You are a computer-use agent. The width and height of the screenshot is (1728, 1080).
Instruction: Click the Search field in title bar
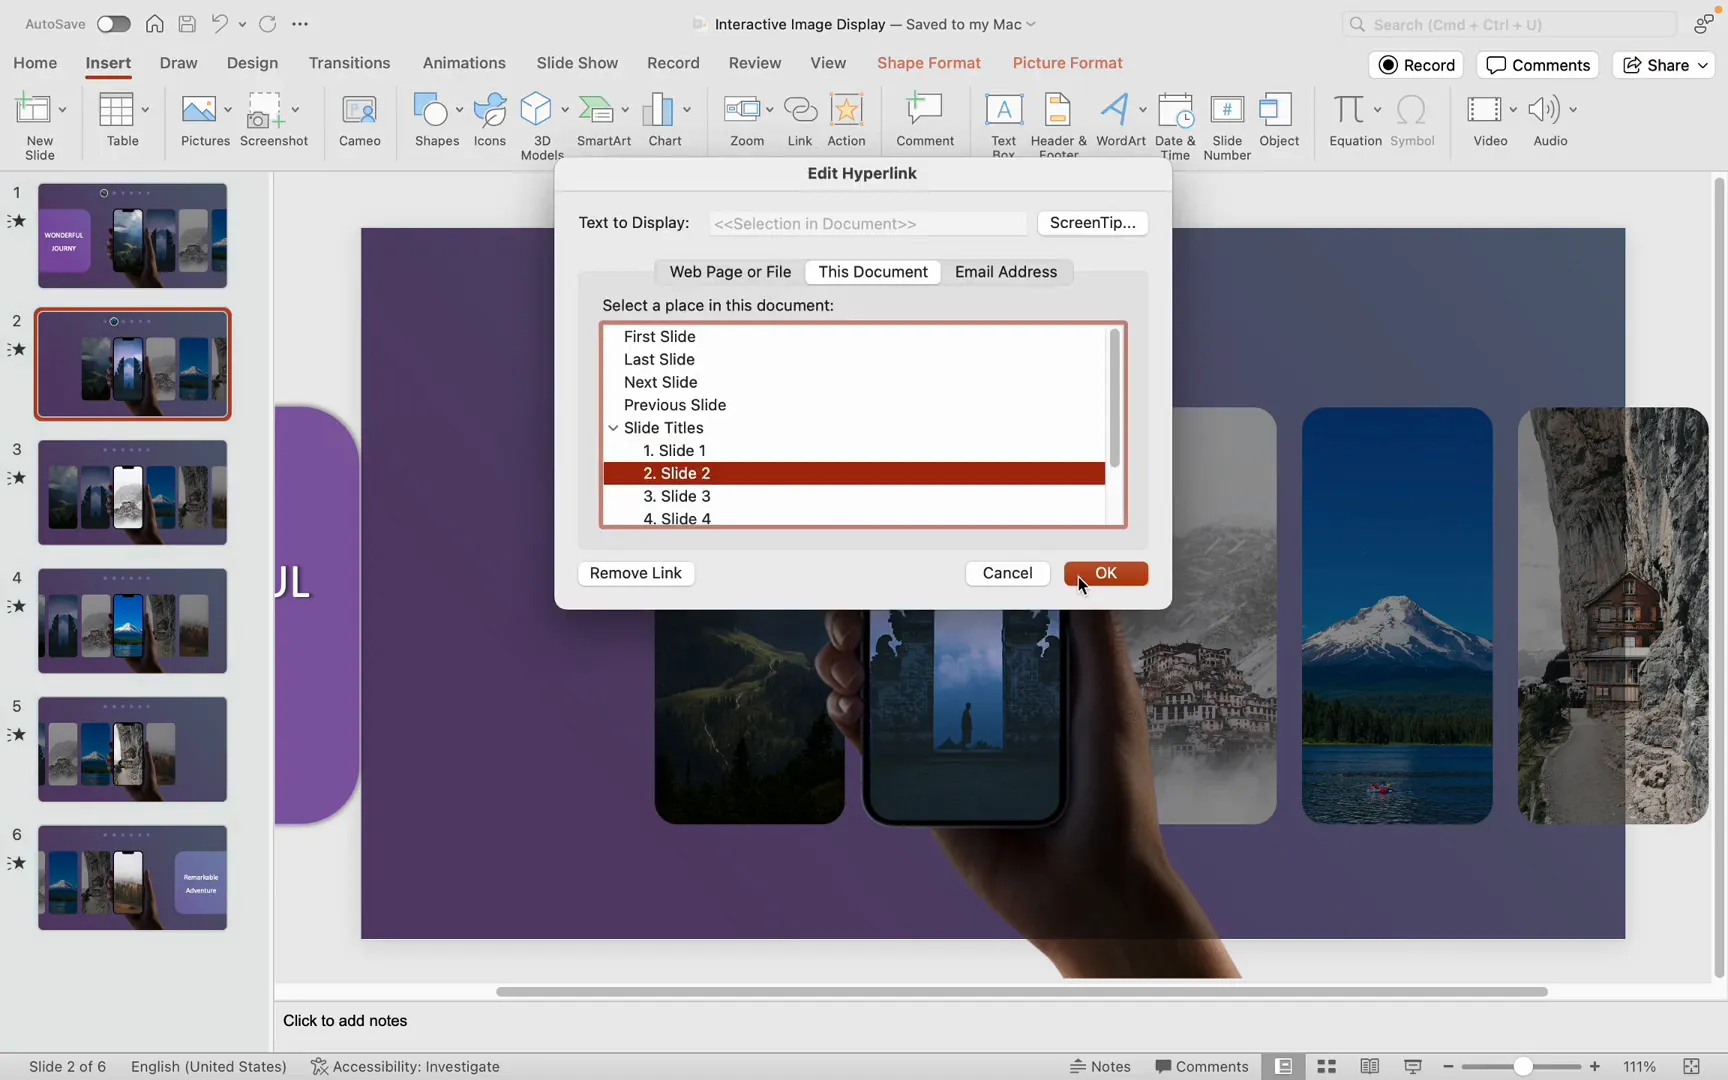tap(1509, 24)
